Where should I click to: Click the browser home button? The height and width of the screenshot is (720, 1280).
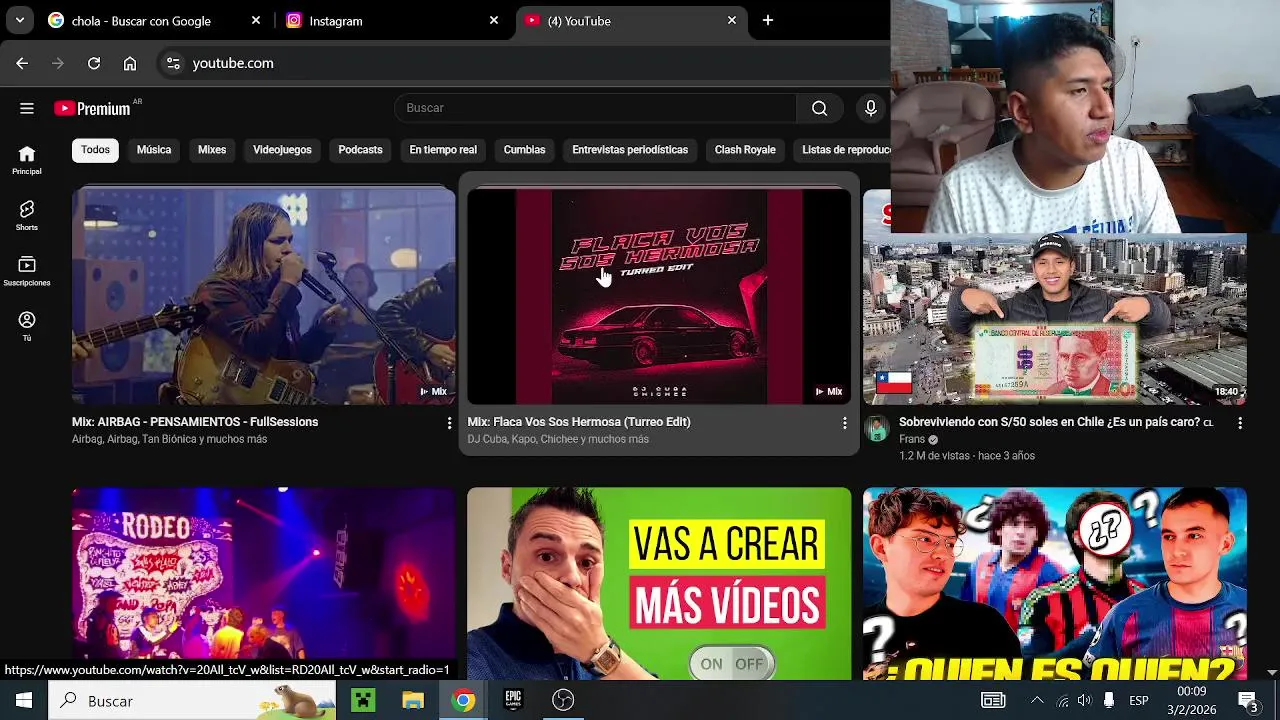point(130,63)
